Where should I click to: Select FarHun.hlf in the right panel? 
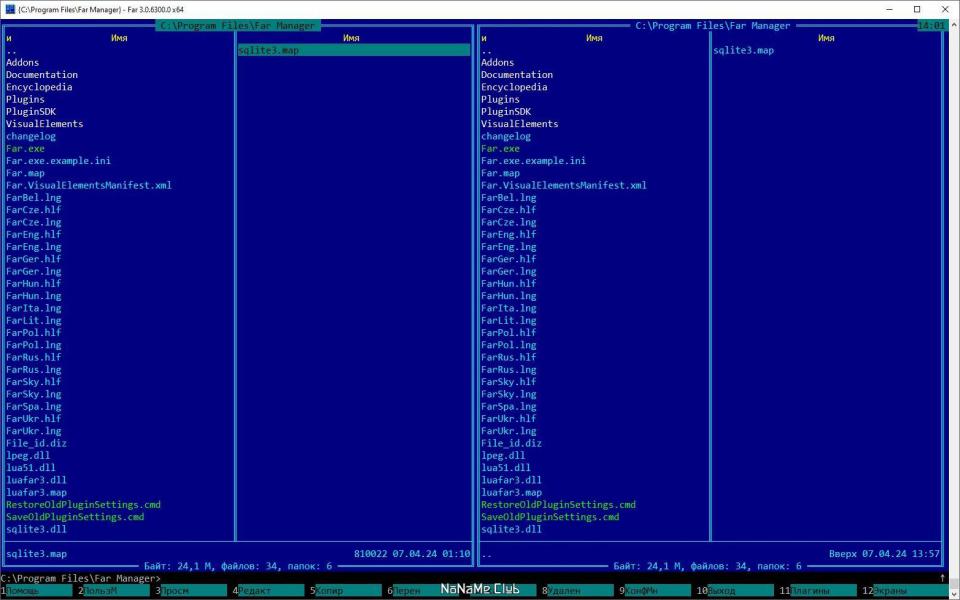509,283
